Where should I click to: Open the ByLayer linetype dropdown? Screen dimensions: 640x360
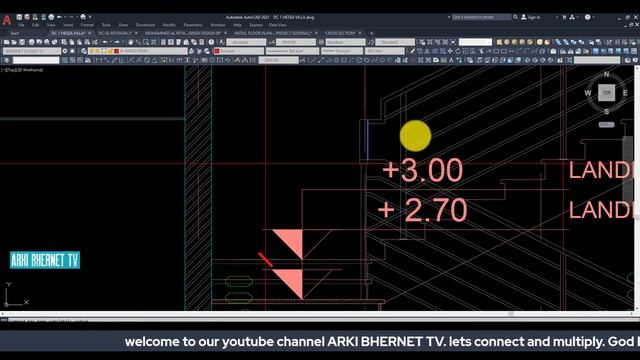click(292, 51)
